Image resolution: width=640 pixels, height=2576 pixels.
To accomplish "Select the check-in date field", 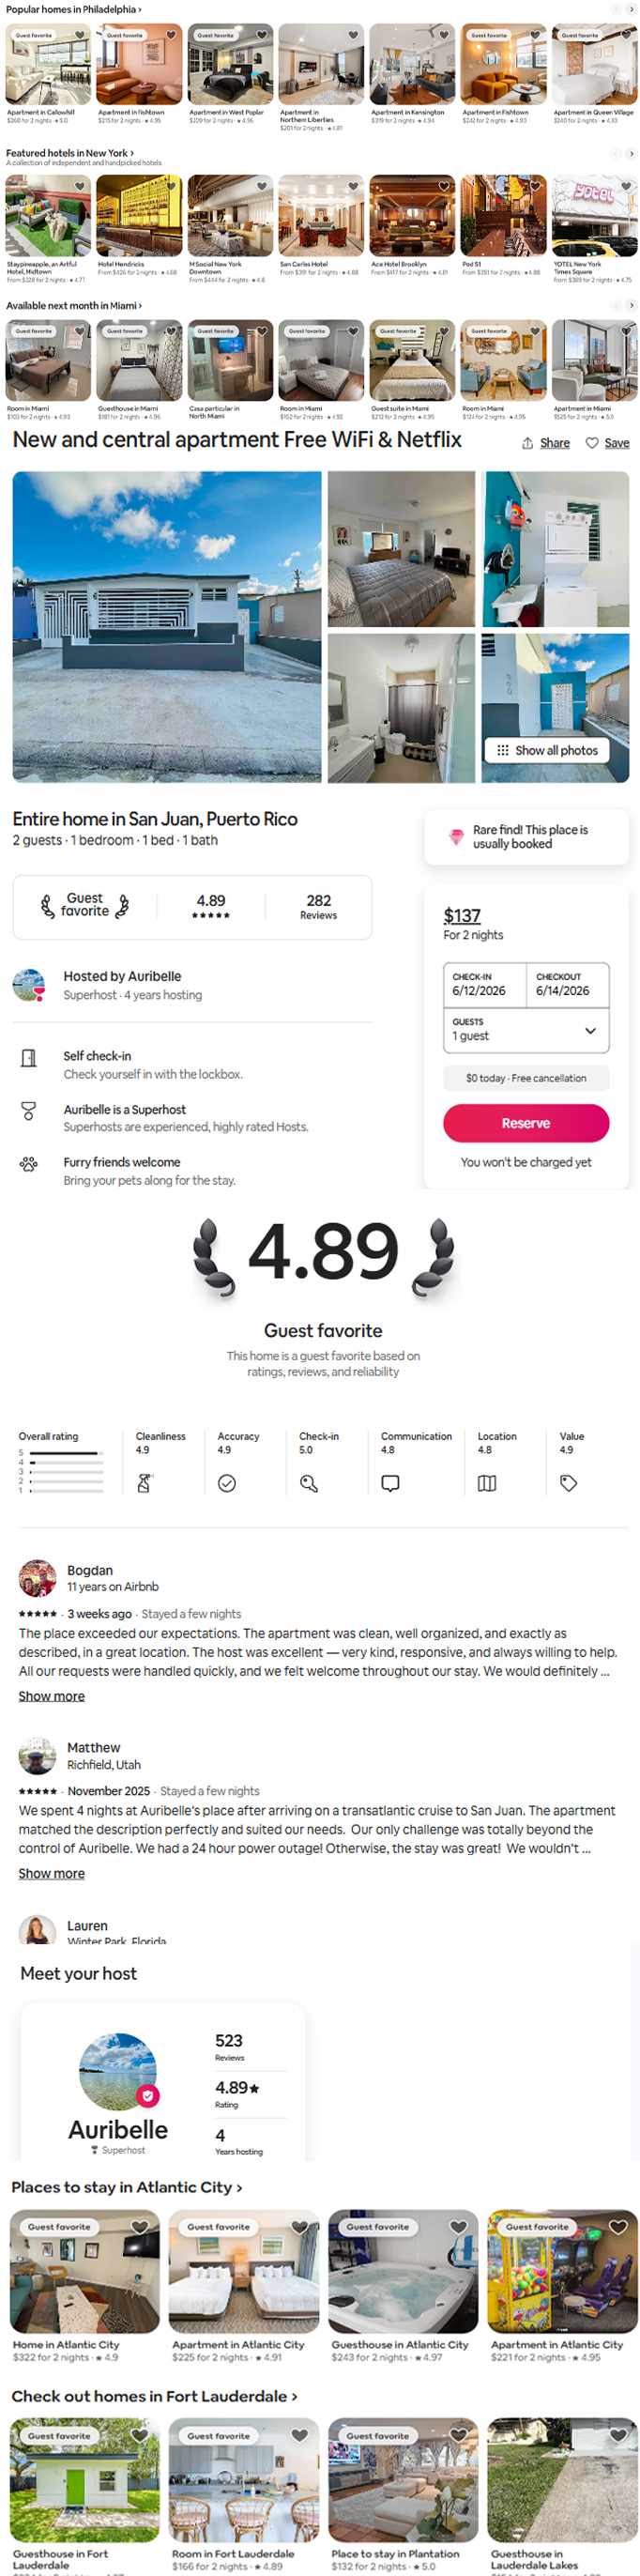I will [x=485, y=984].
